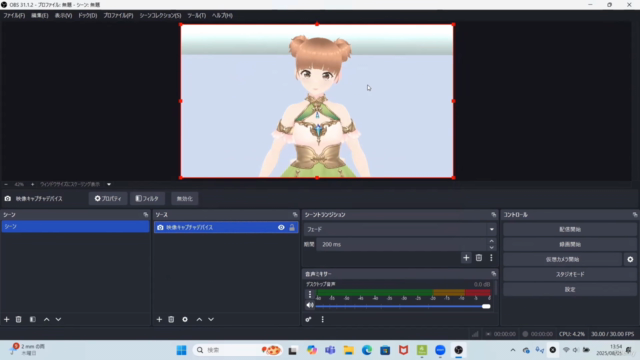The width and height of the screenshot is (640, 360).
Task: Mute desktop audio speaker icon
Action: (310, 305)
